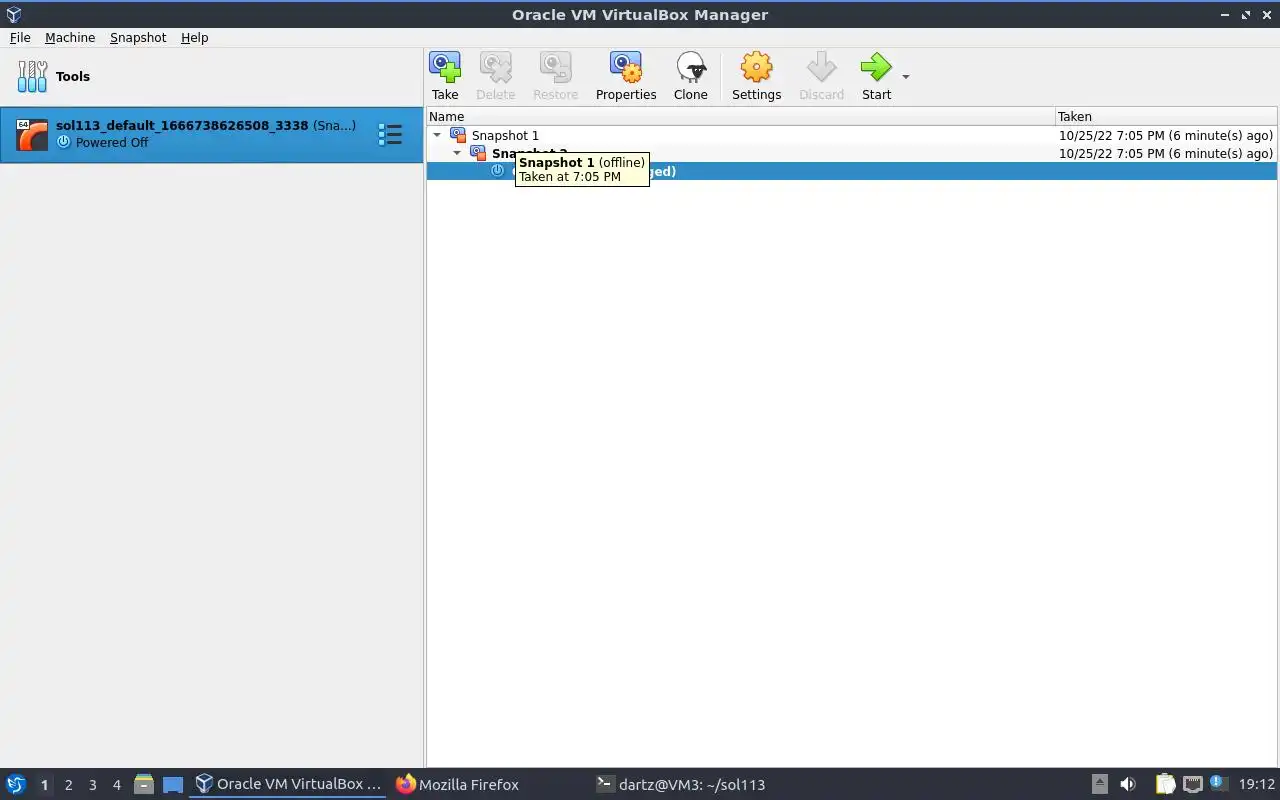Open the Start button dropdown arrow
Viewport: 1280px width, 800px height.
click(906, 77)
